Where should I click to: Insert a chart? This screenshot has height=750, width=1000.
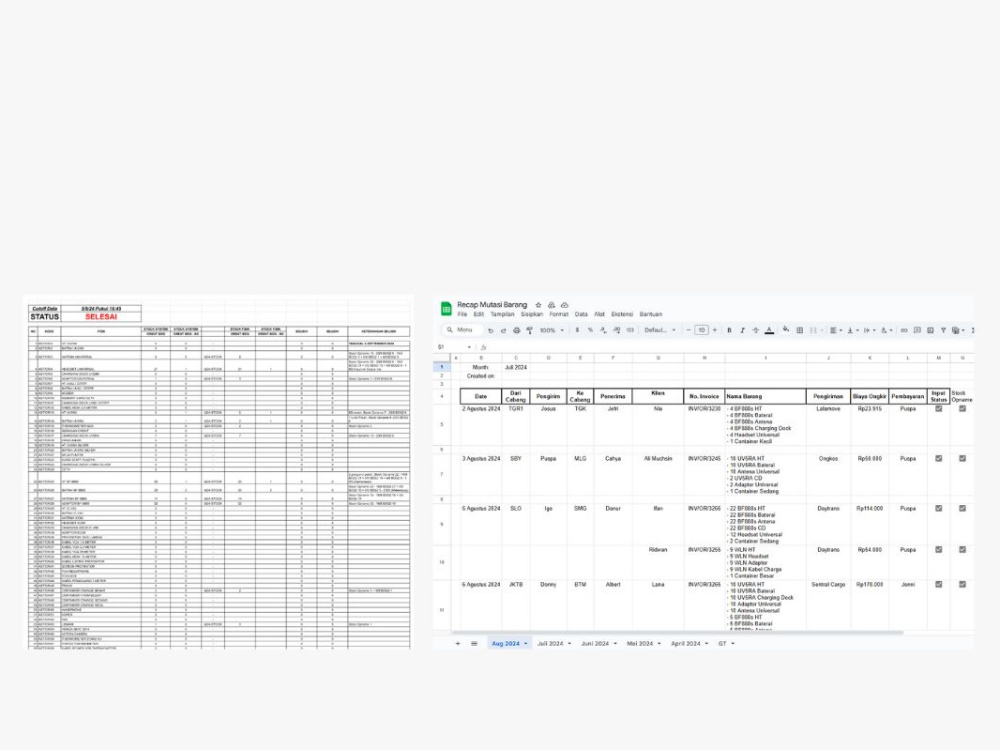click(930, 330)
